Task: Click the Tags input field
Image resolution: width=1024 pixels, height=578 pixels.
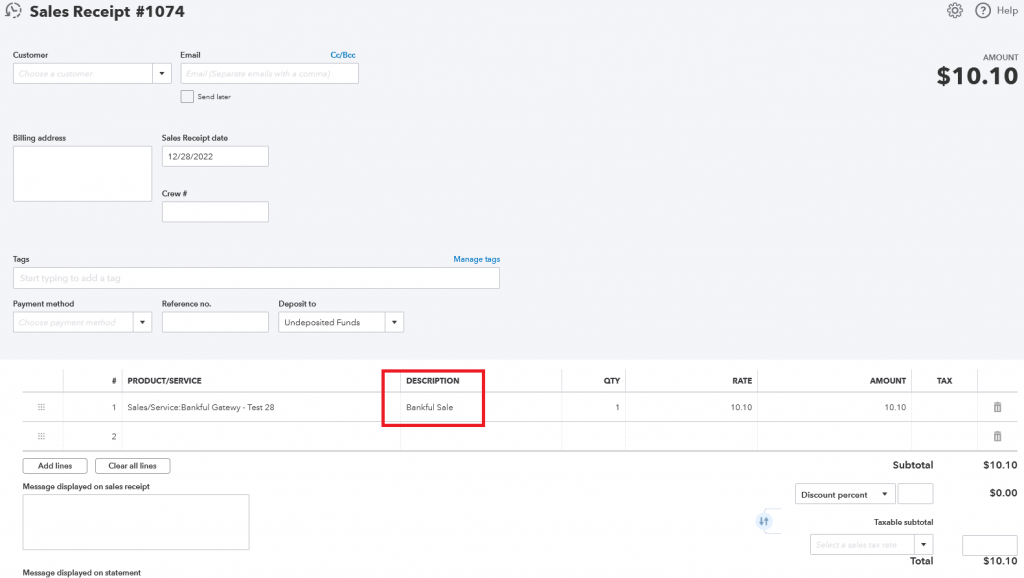Action: (256, 278)
